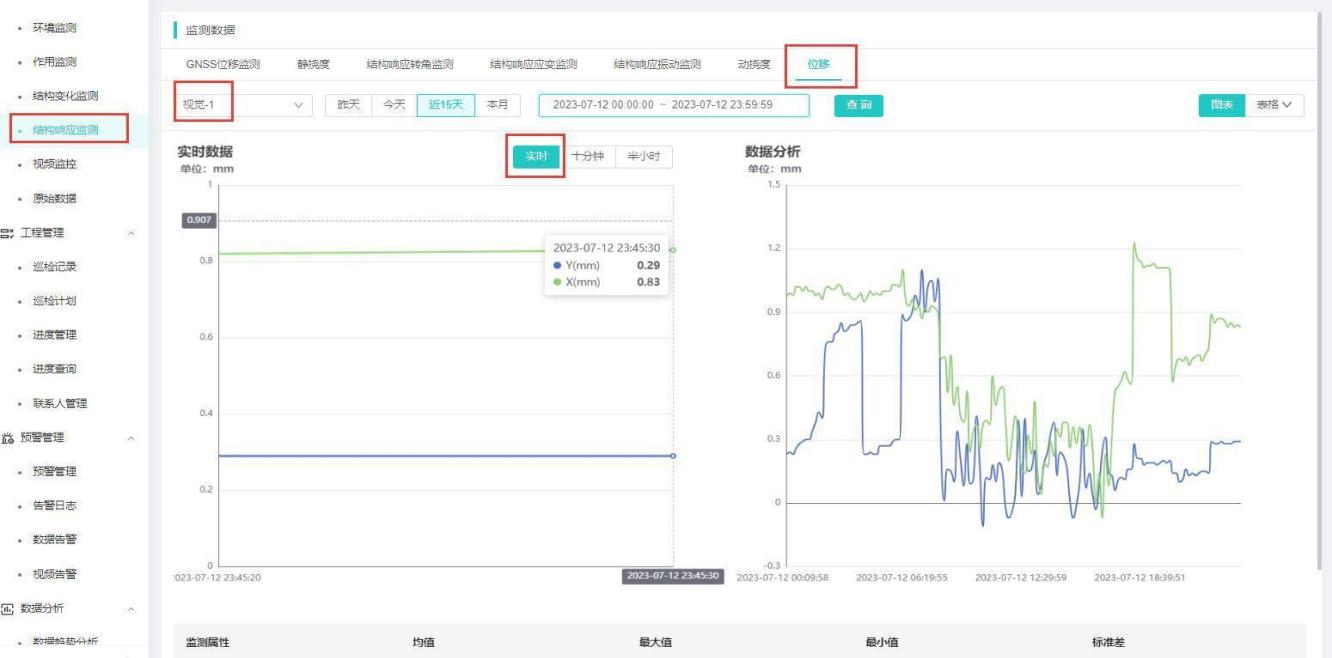
Task: Open 视频监控 in the sidebar
Action: 54,164
